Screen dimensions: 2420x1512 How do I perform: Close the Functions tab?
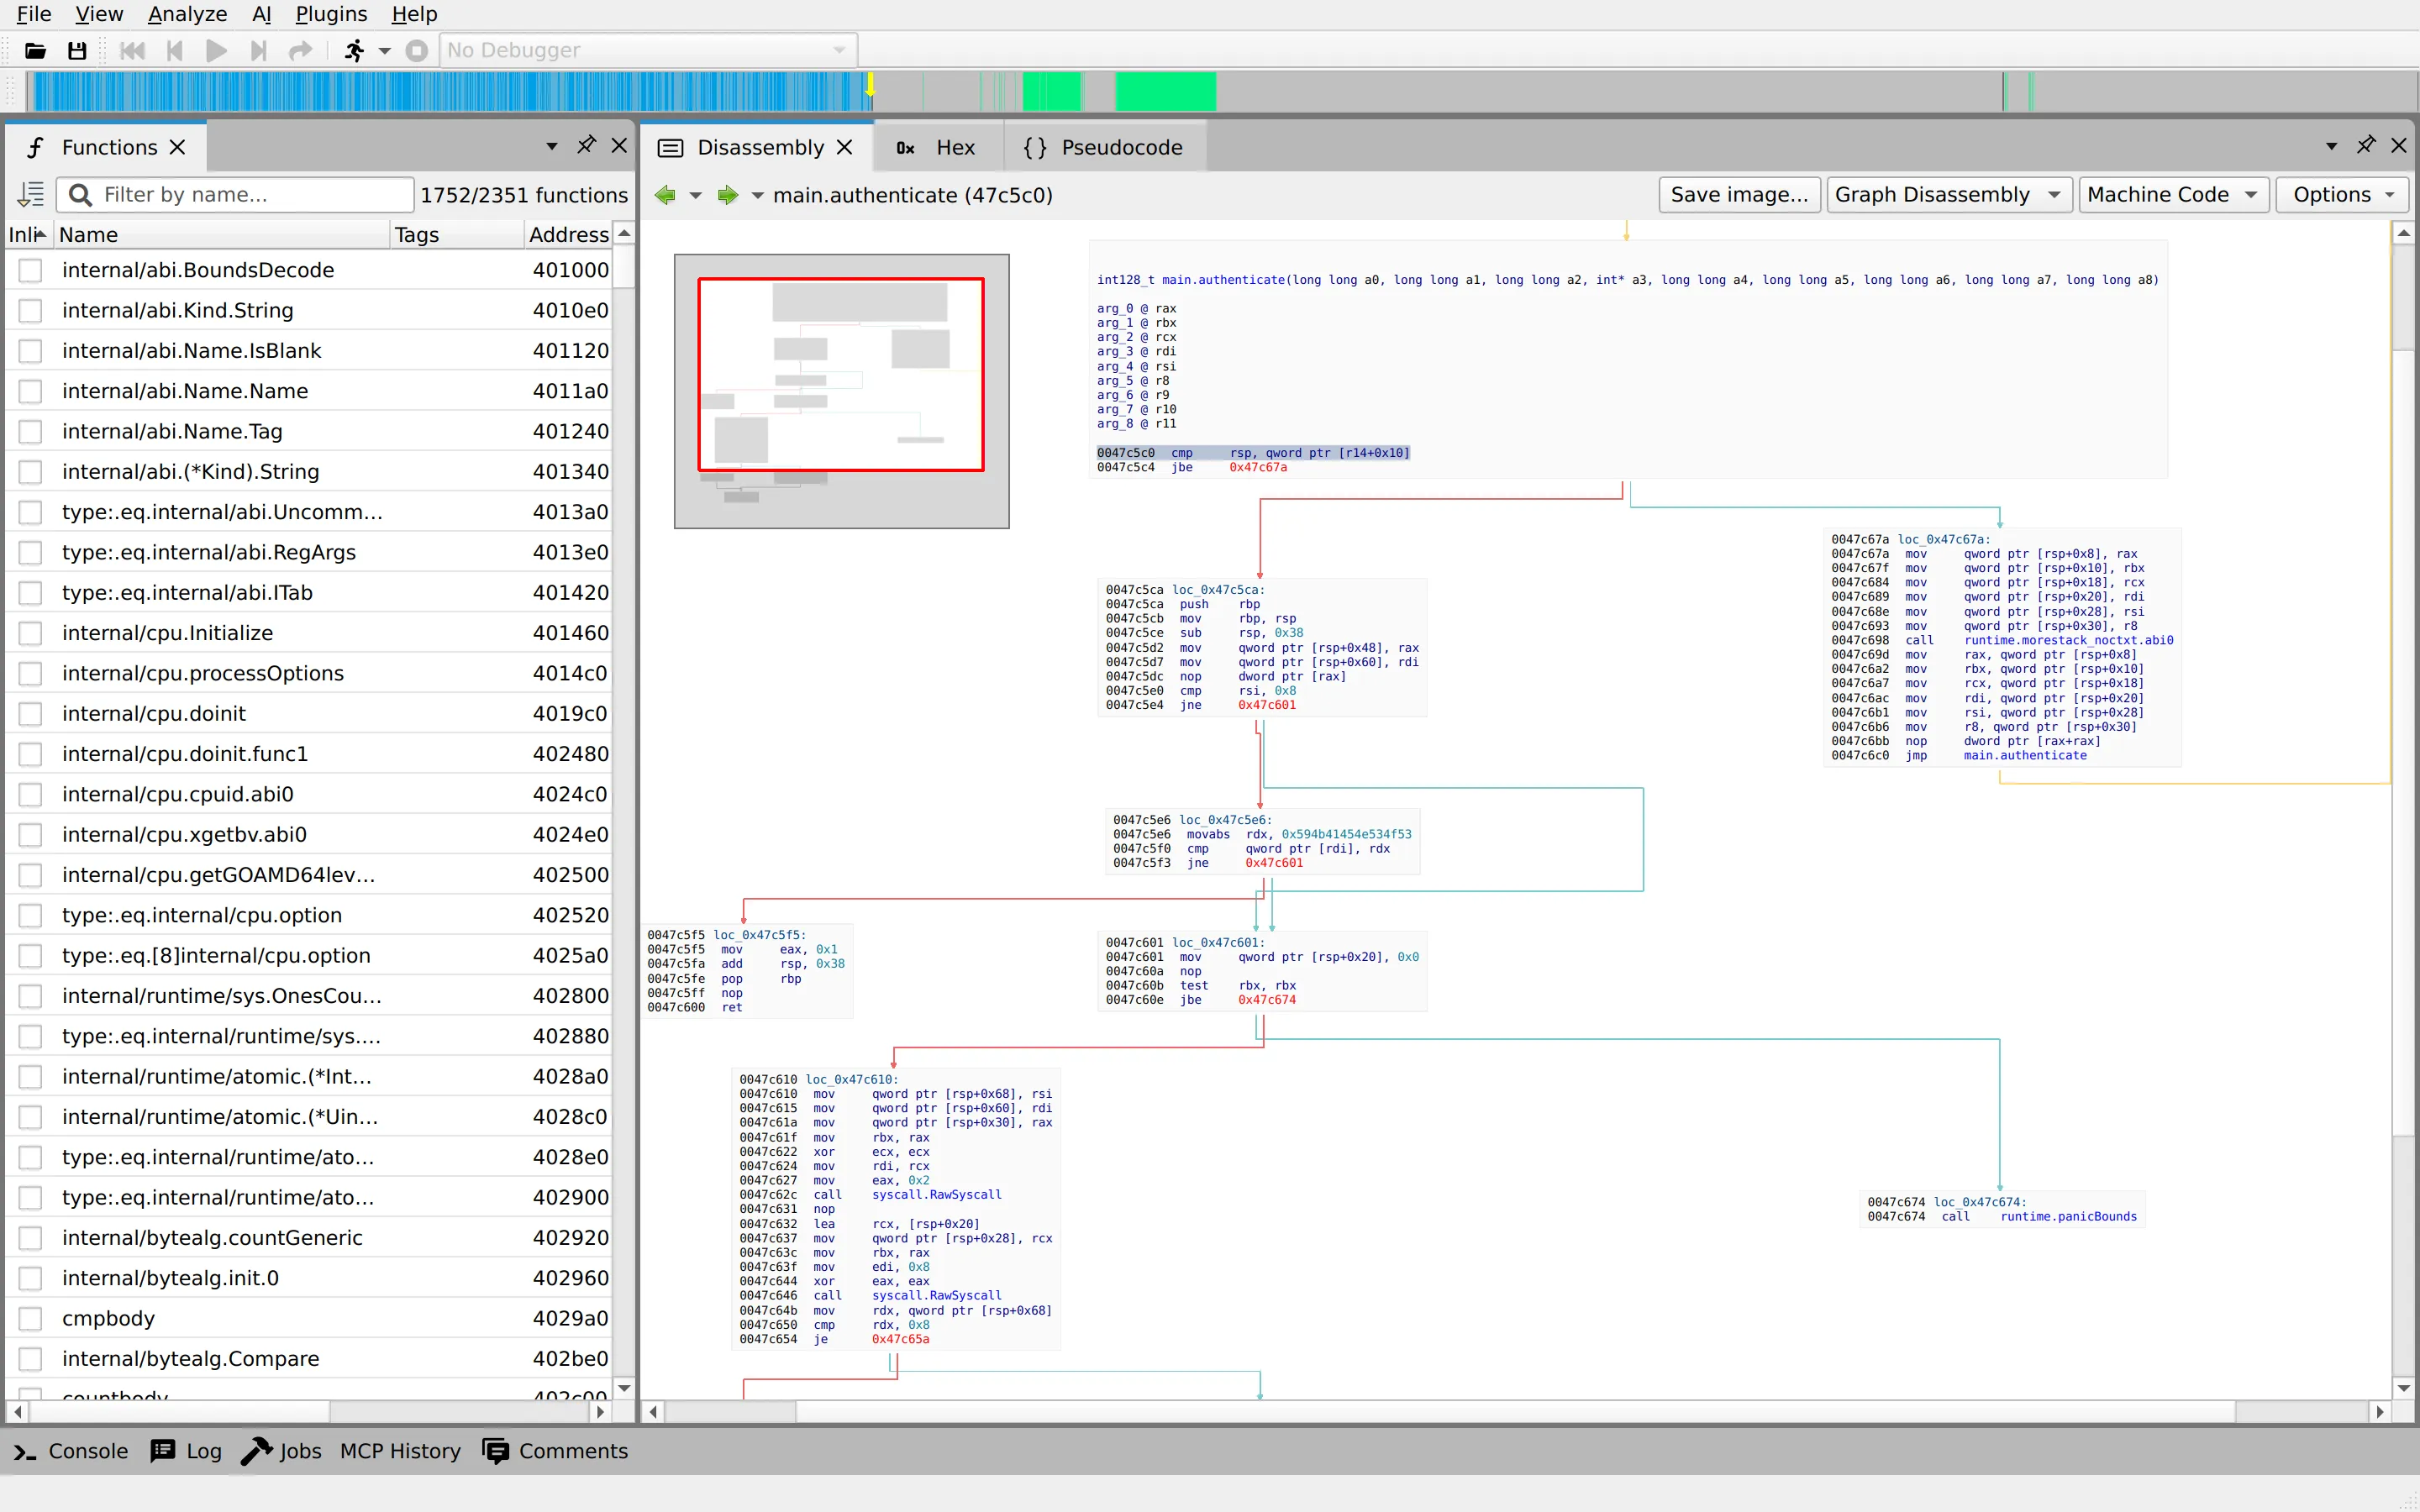tap(178, 147)
